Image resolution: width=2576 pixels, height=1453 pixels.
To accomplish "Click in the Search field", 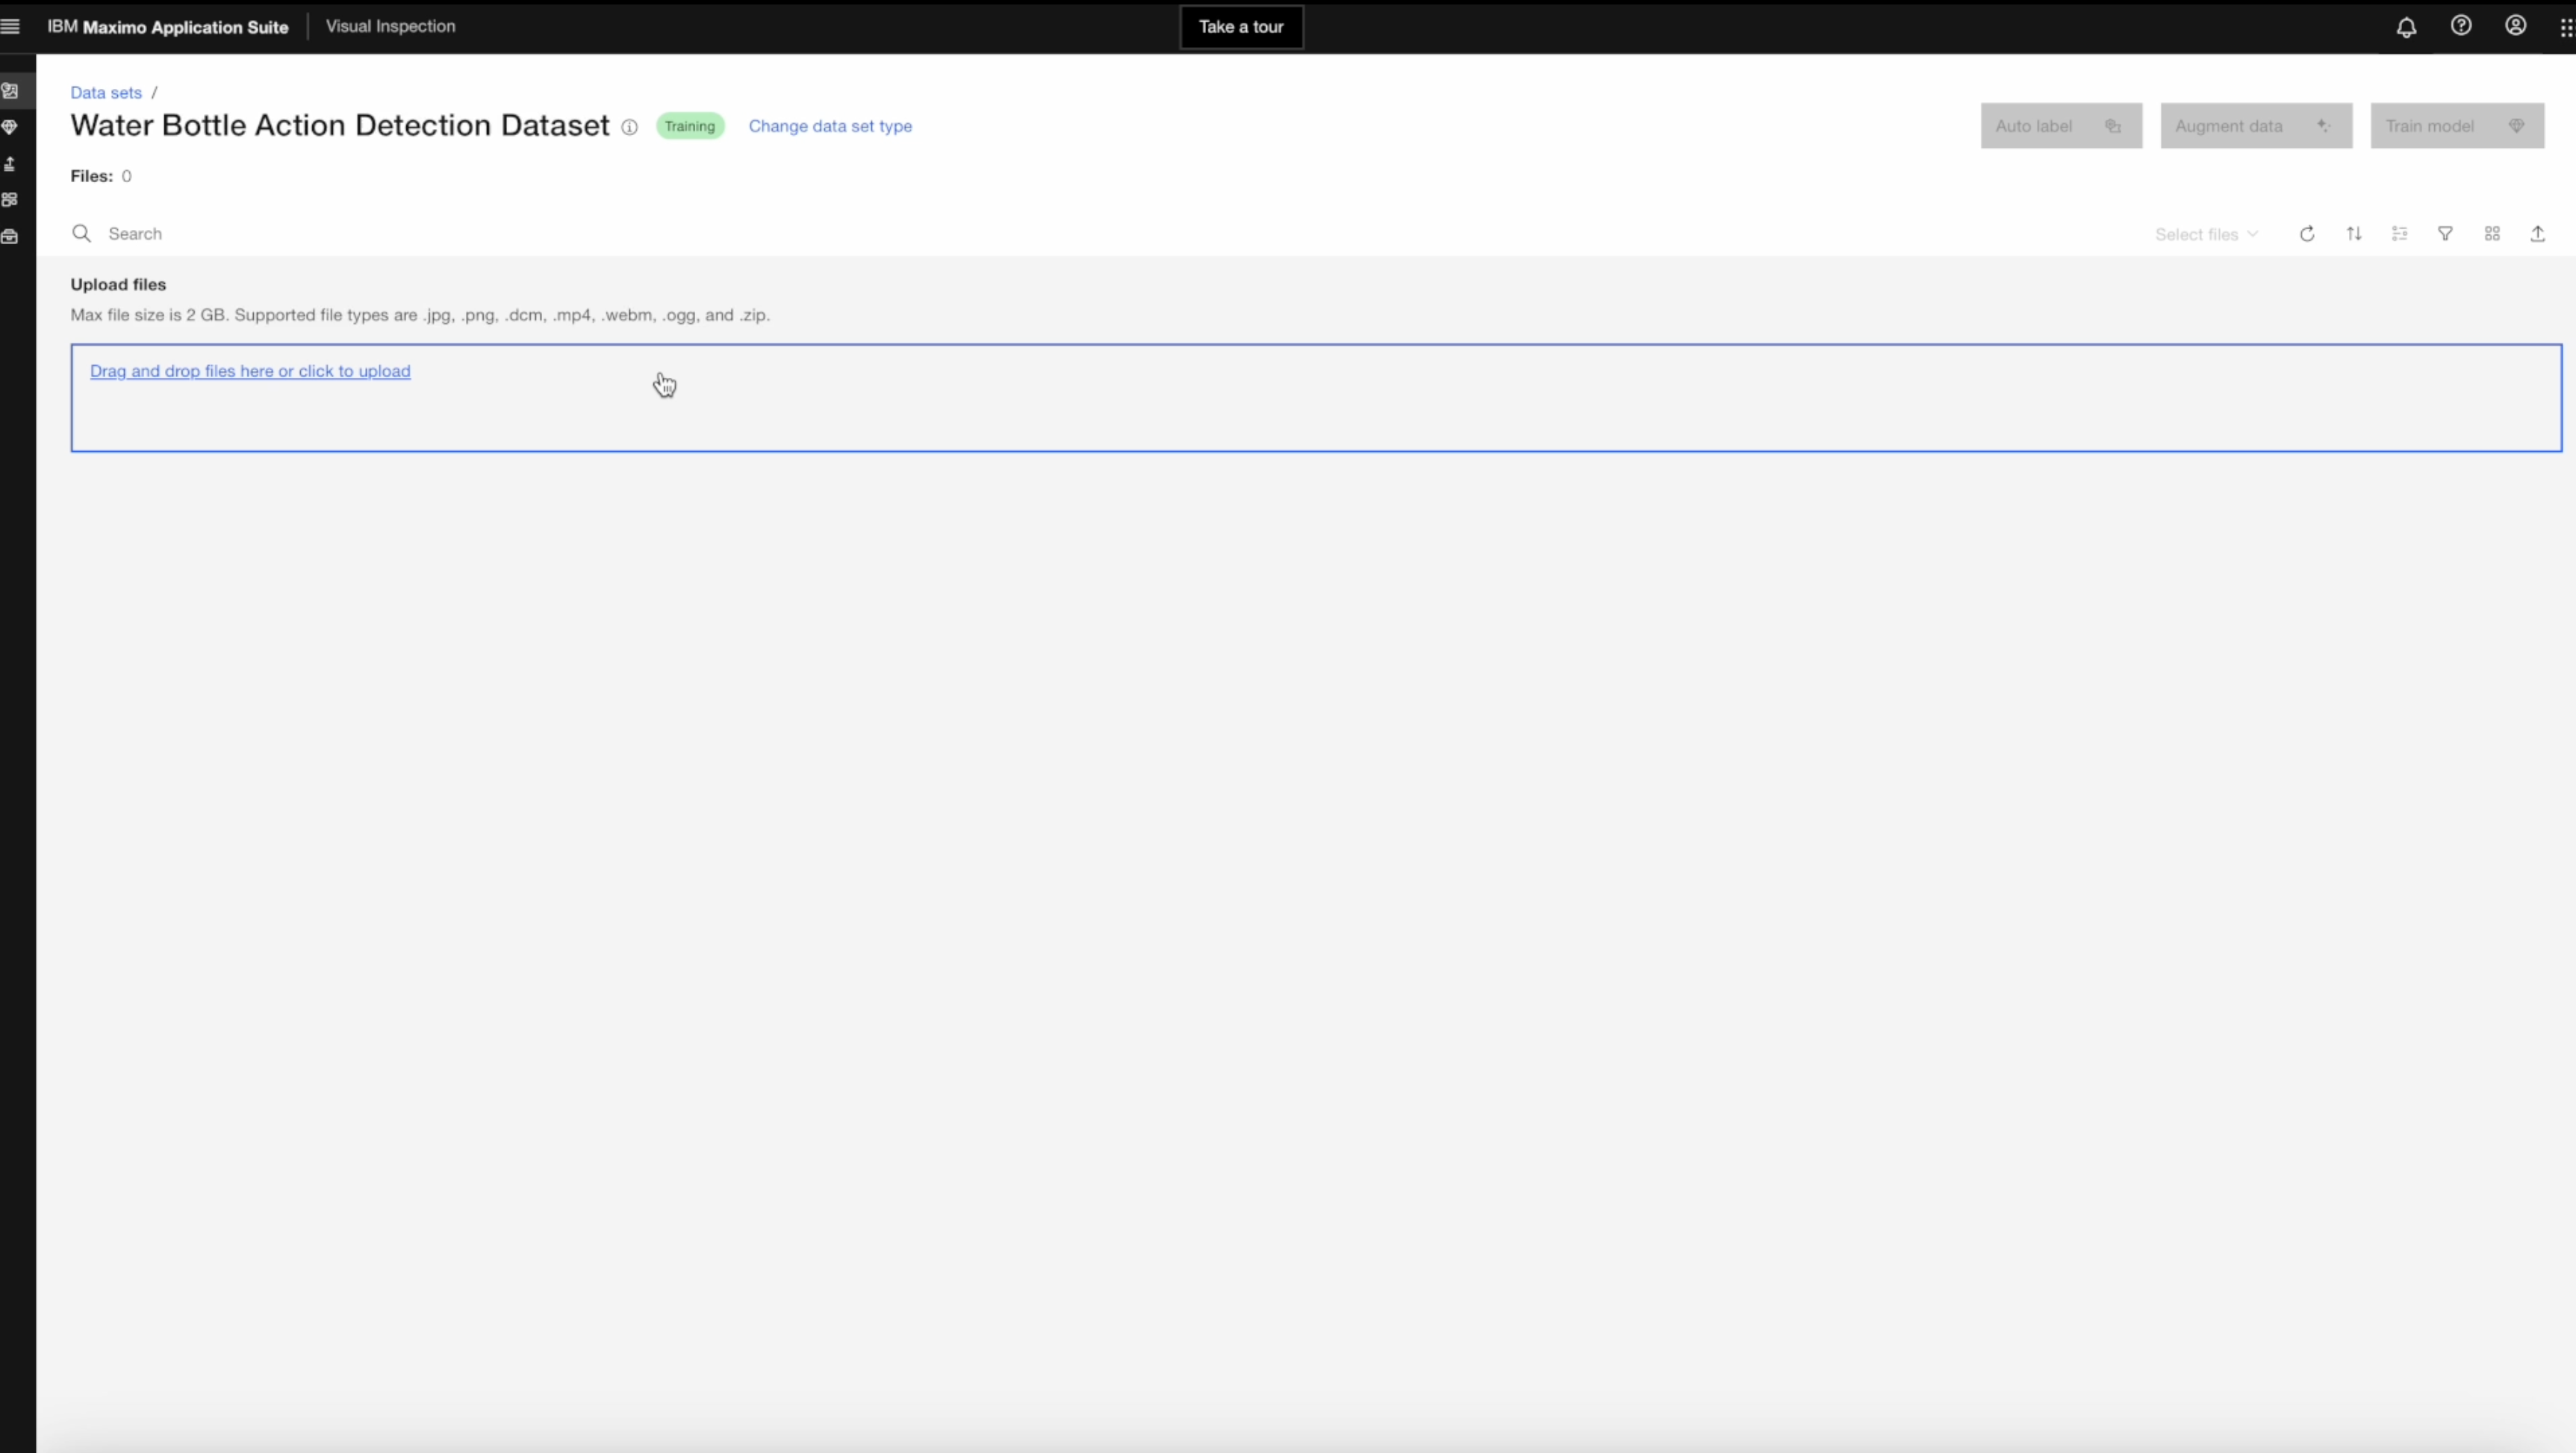I will (x=600, y=234).
